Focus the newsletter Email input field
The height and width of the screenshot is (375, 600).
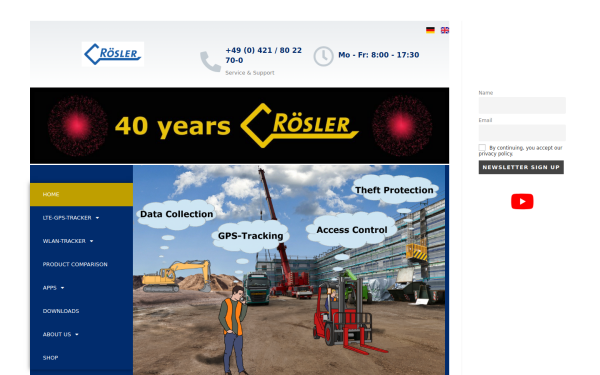click(x=522, y=133)
